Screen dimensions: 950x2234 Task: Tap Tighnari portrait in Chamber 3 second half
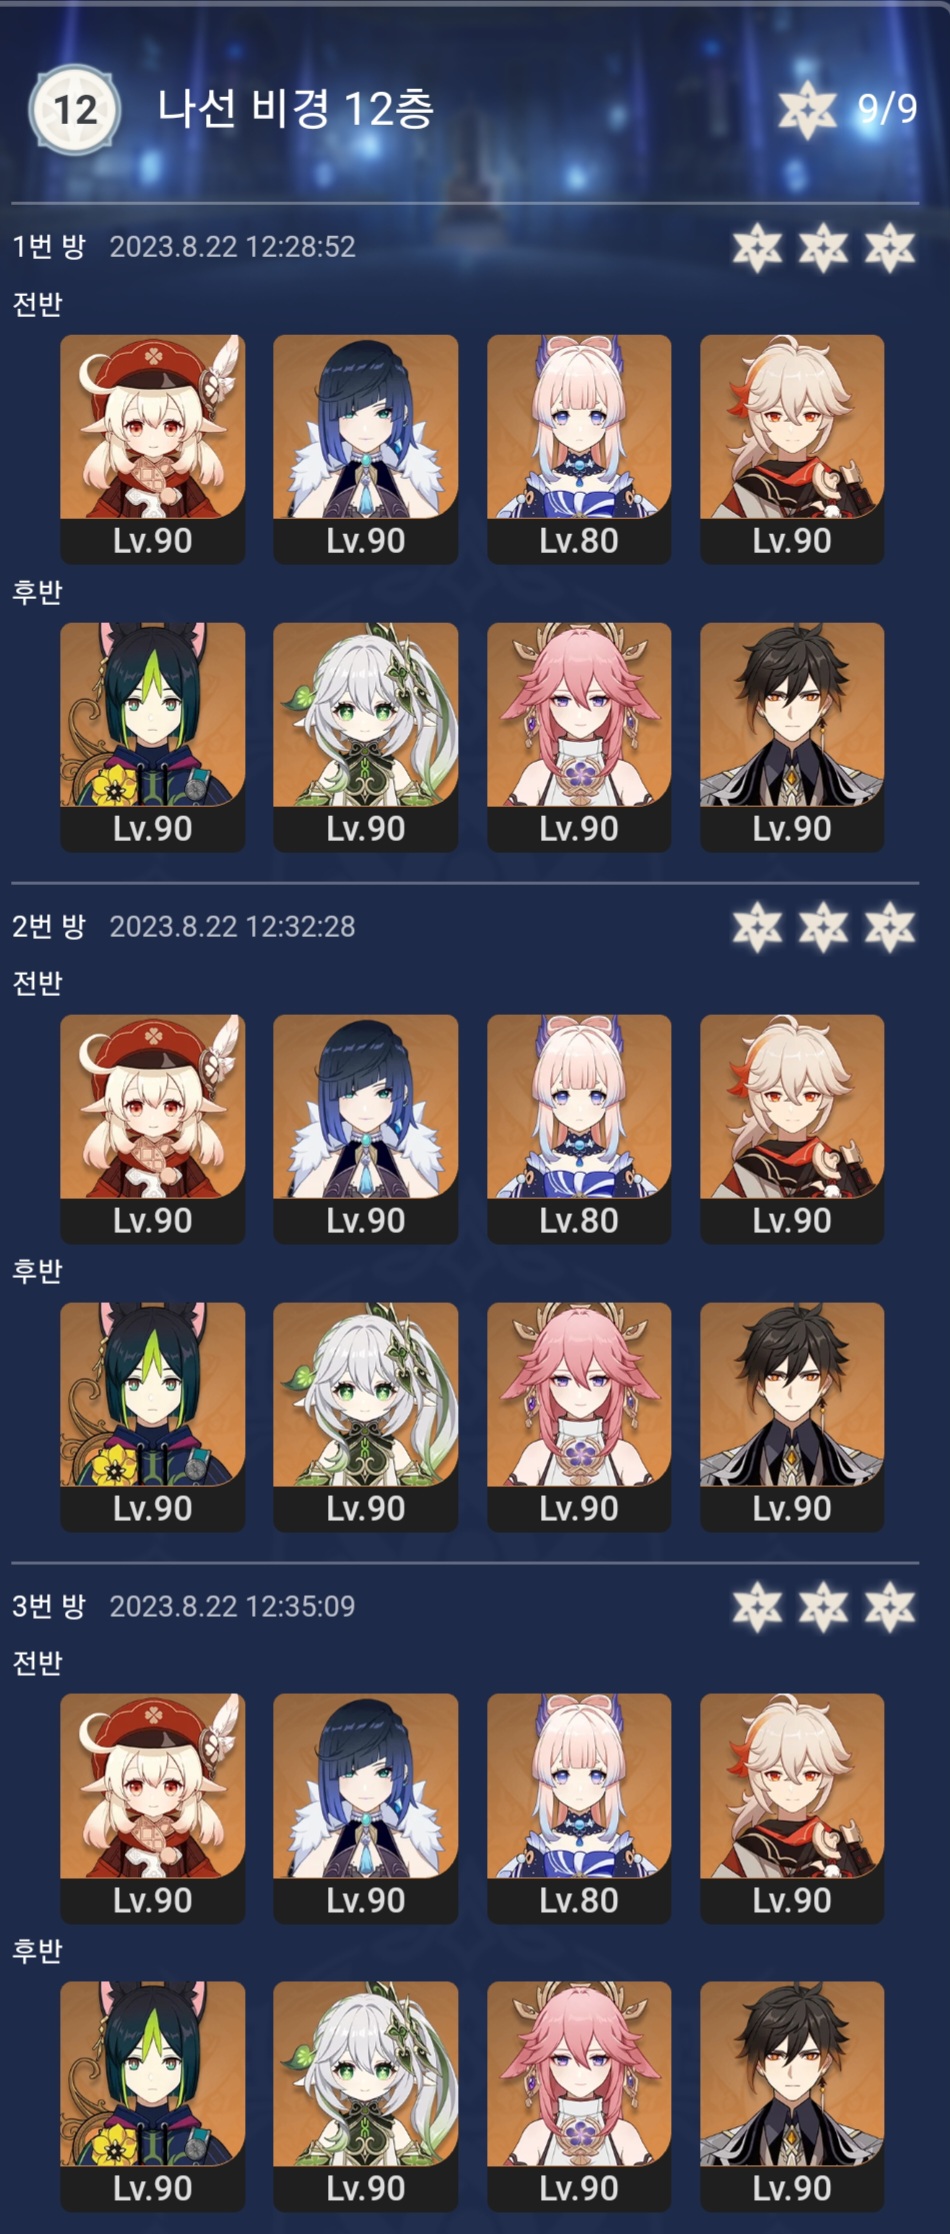(152, 2096)
